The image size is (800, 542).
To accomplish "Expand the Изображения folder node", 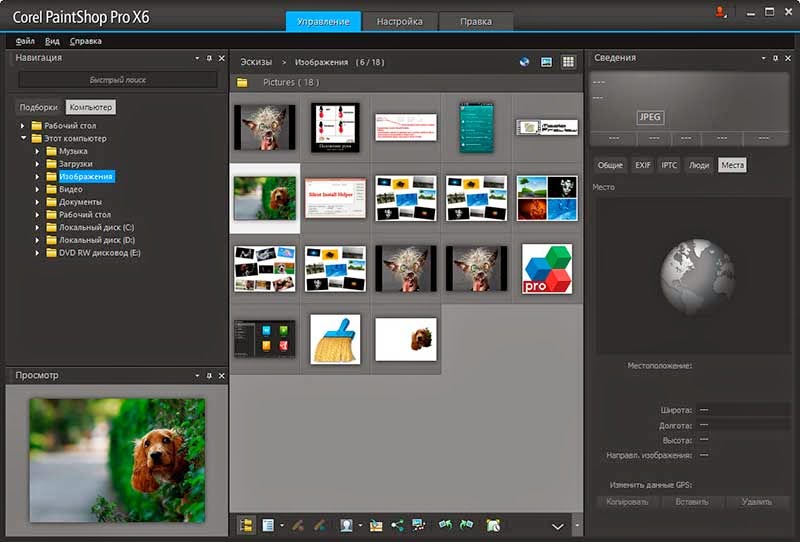I will coord(37,177).
